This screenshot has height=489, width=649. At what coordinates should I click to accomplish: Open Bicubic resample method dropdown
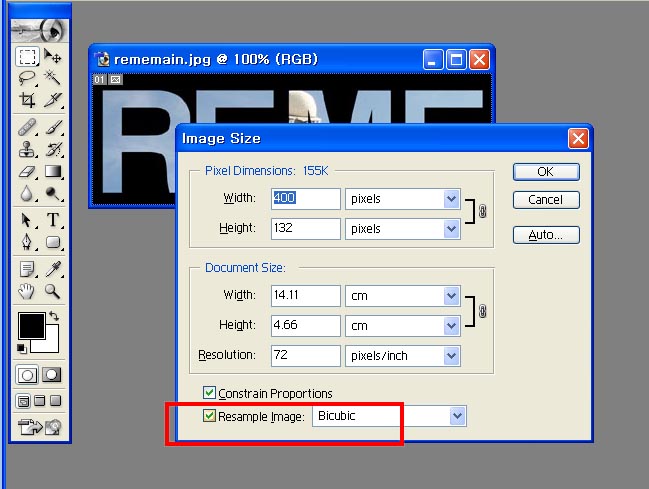(x=457, y=416)
